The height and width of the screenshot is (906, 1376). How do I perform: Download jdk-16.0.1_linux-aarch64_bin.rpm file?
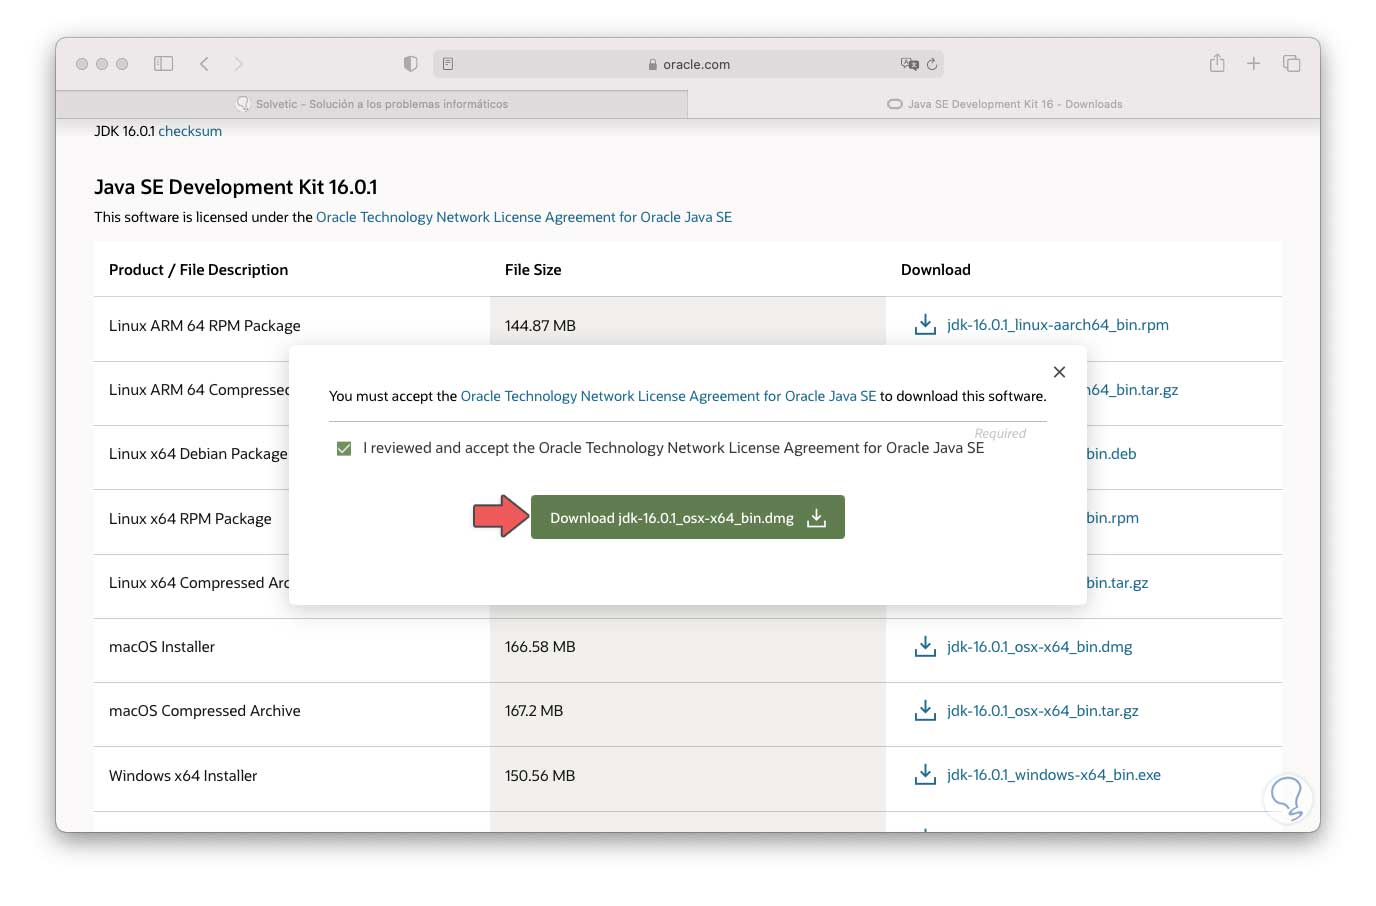pyautogui.click(x=1057, y=325)
